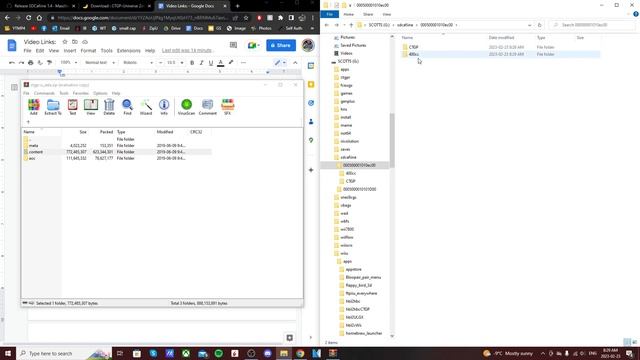640x360 pixels.
Task: Open zoom level dropdown in Docs
Action: (x=69, y=63)
